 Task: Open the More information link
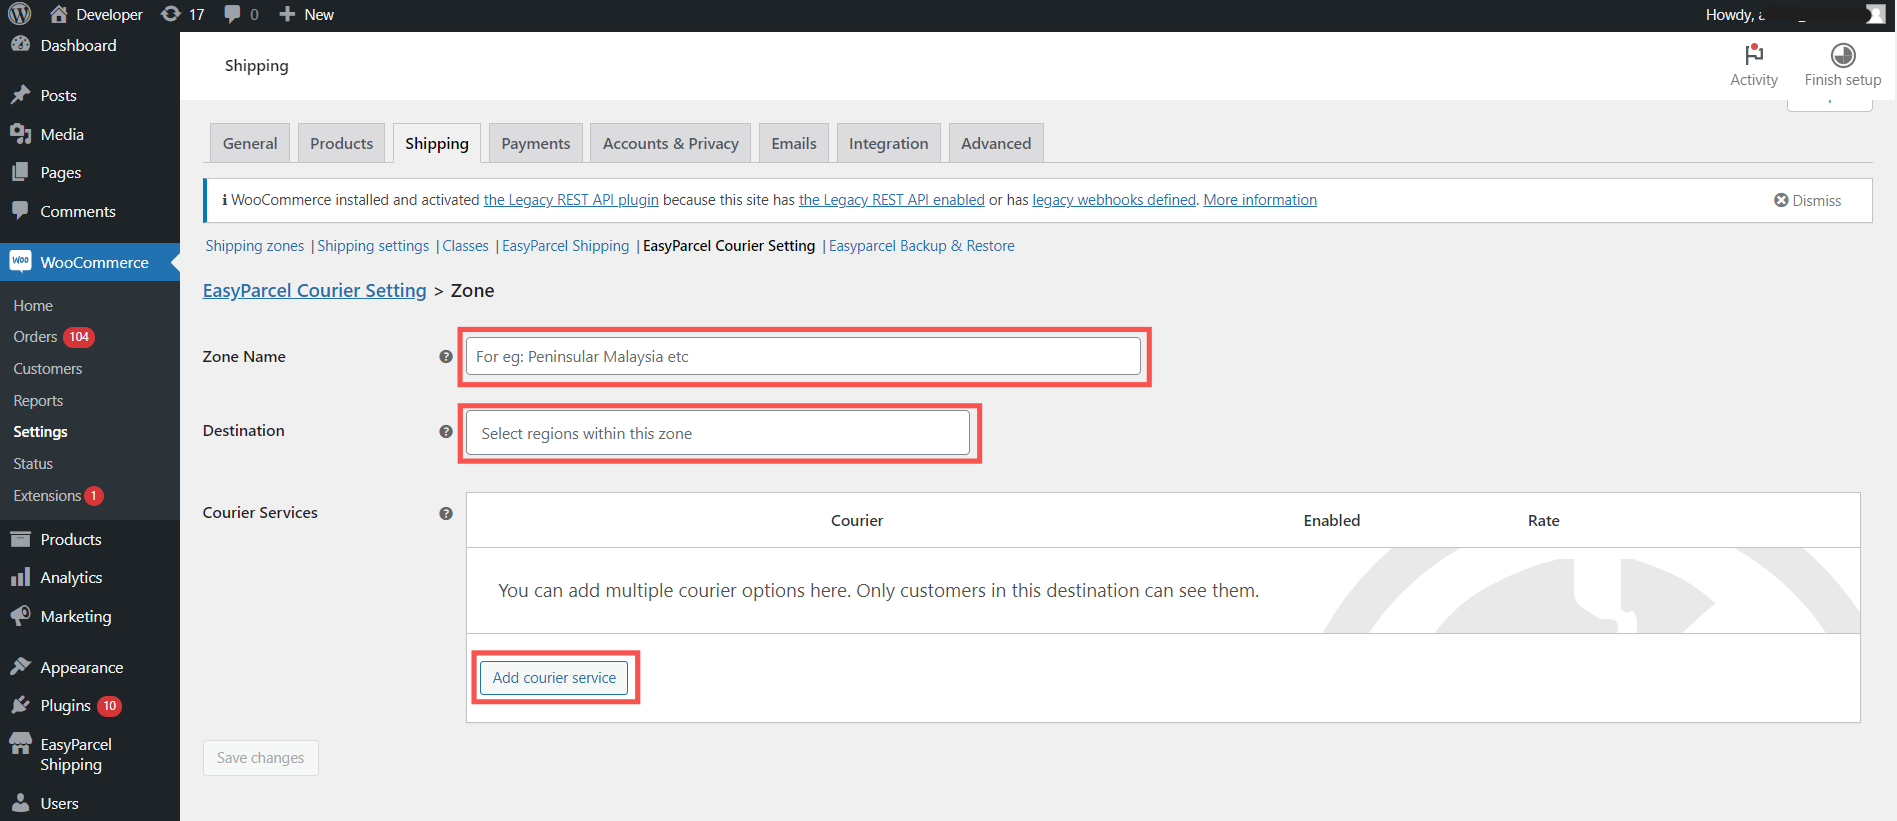(x=1260, y=200)
